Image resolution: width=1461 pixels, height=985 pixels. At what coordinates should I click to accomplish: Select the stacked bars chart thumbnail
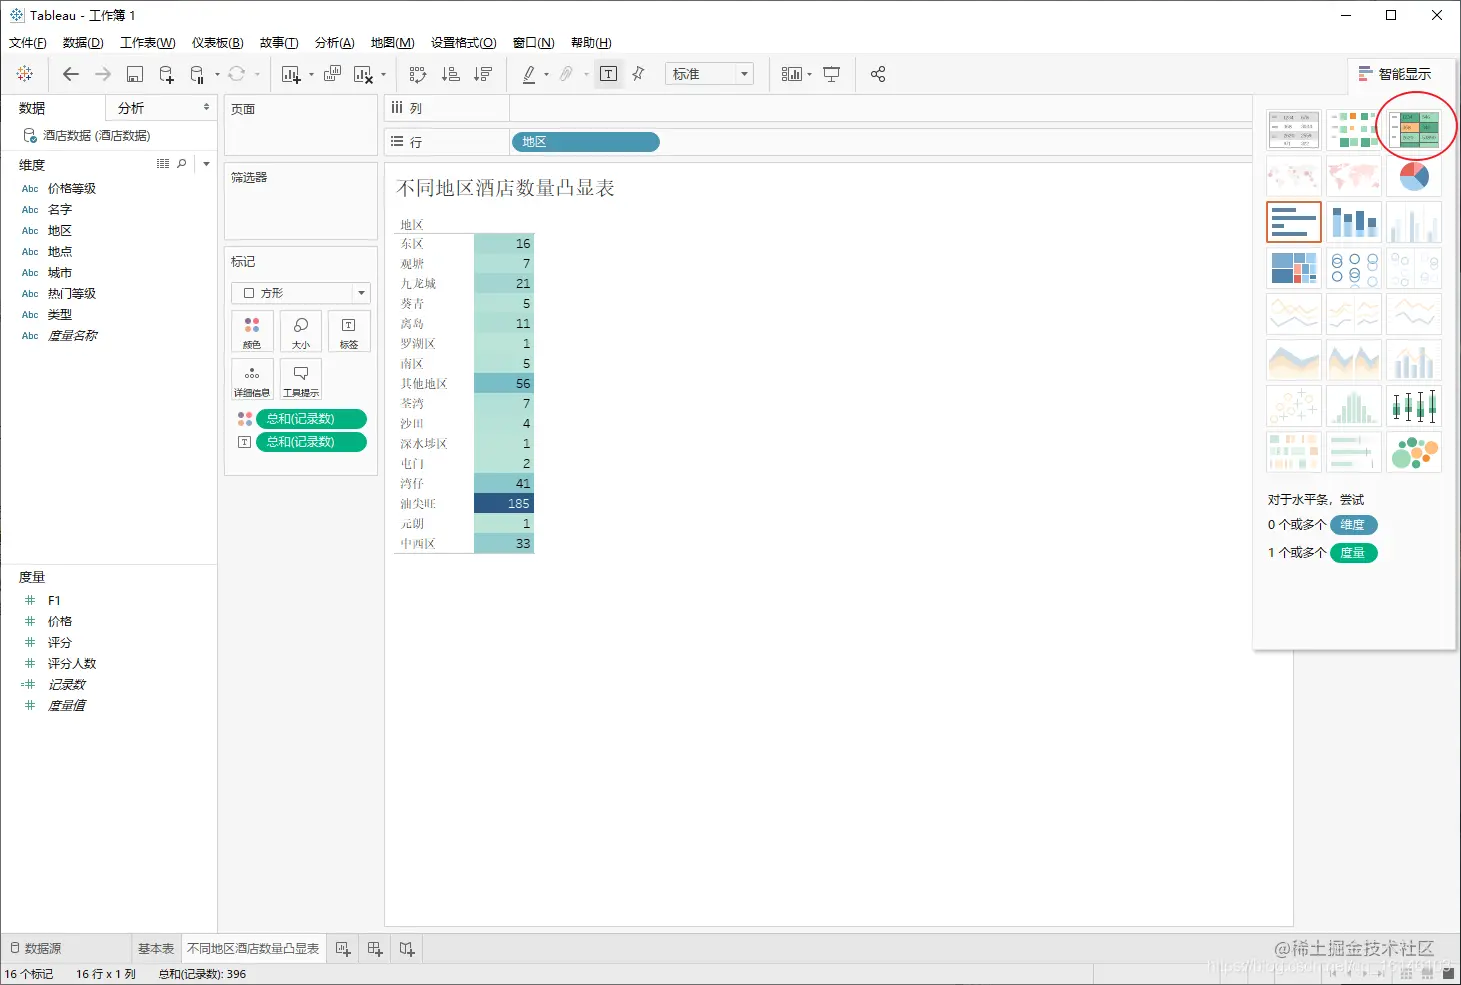tap(1354, 222)
